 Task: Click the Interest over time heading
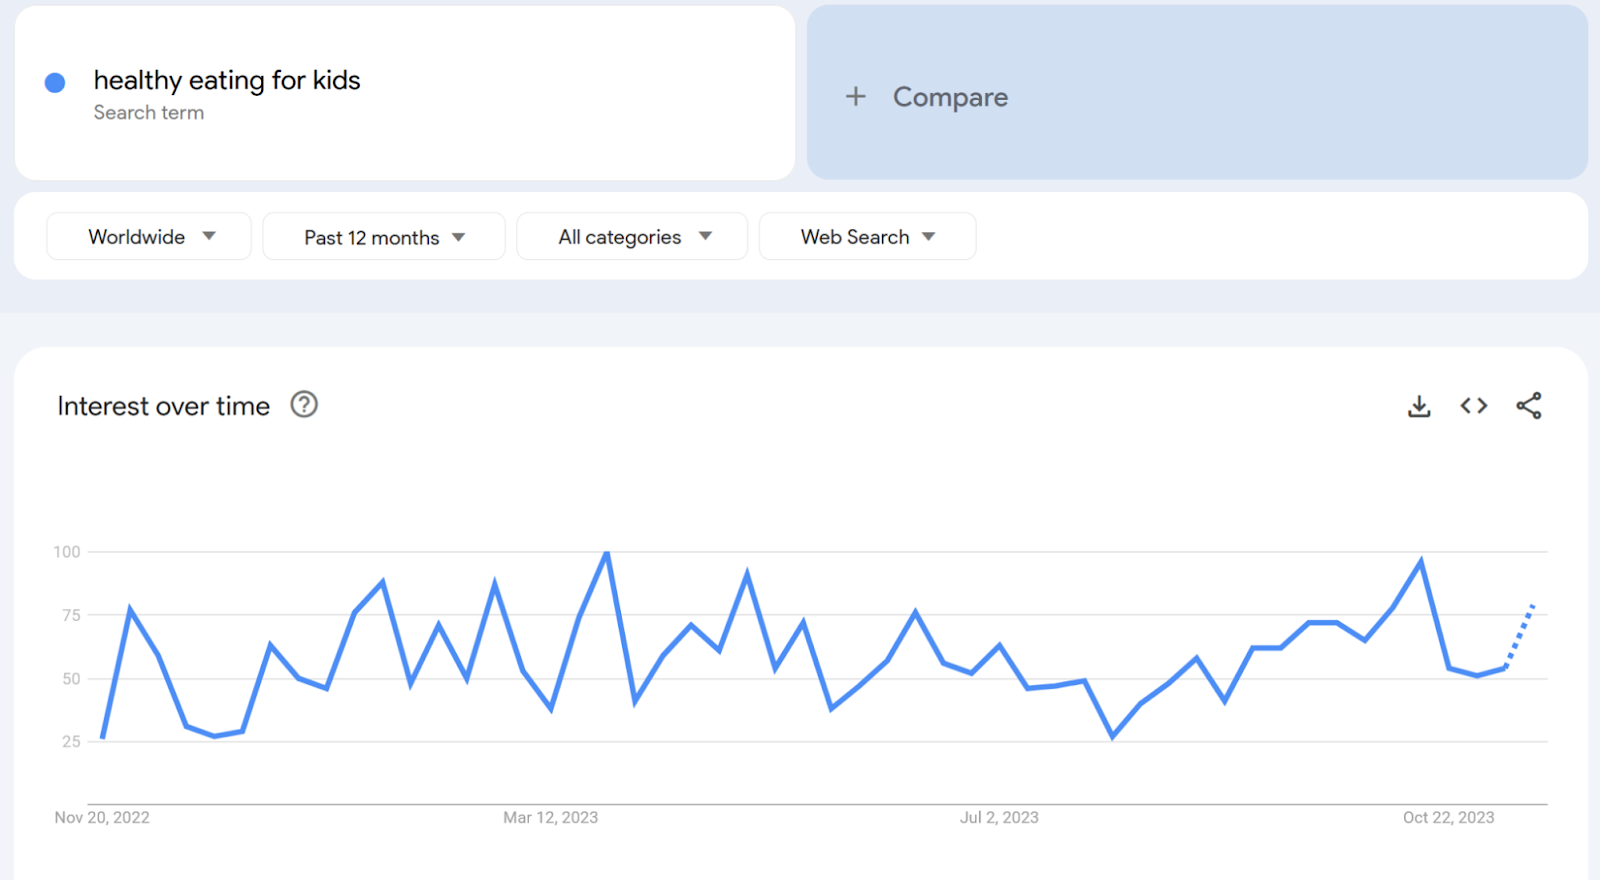tap(162, 405)
